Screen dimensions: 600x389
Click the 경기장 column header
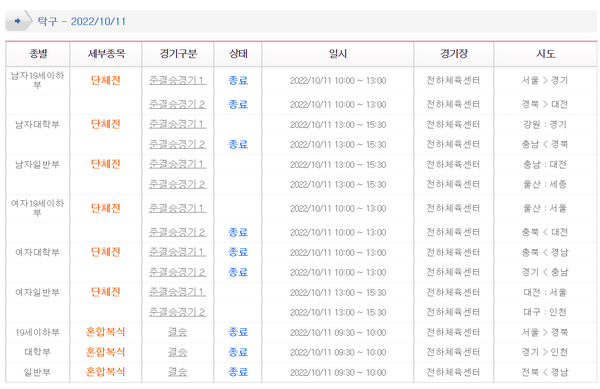[454, 54]
